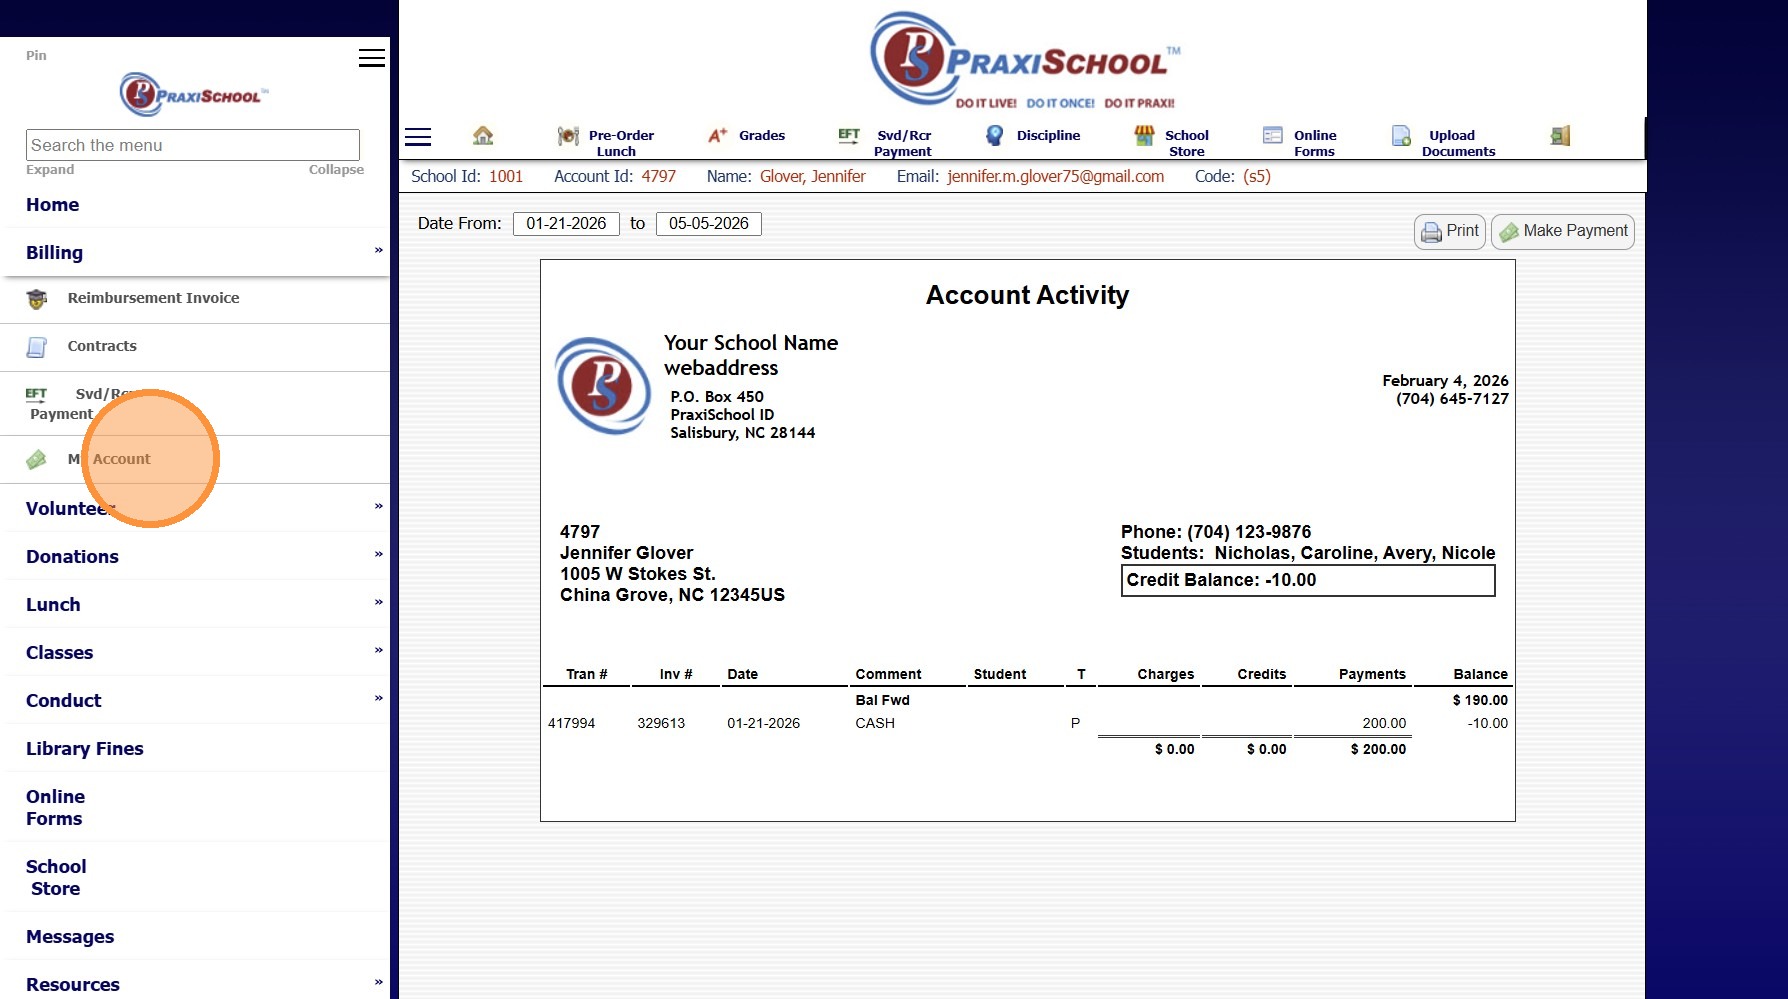The image size is (1788, 999).
Task: Click the Grades toolbar label
Action: (762, 136)
